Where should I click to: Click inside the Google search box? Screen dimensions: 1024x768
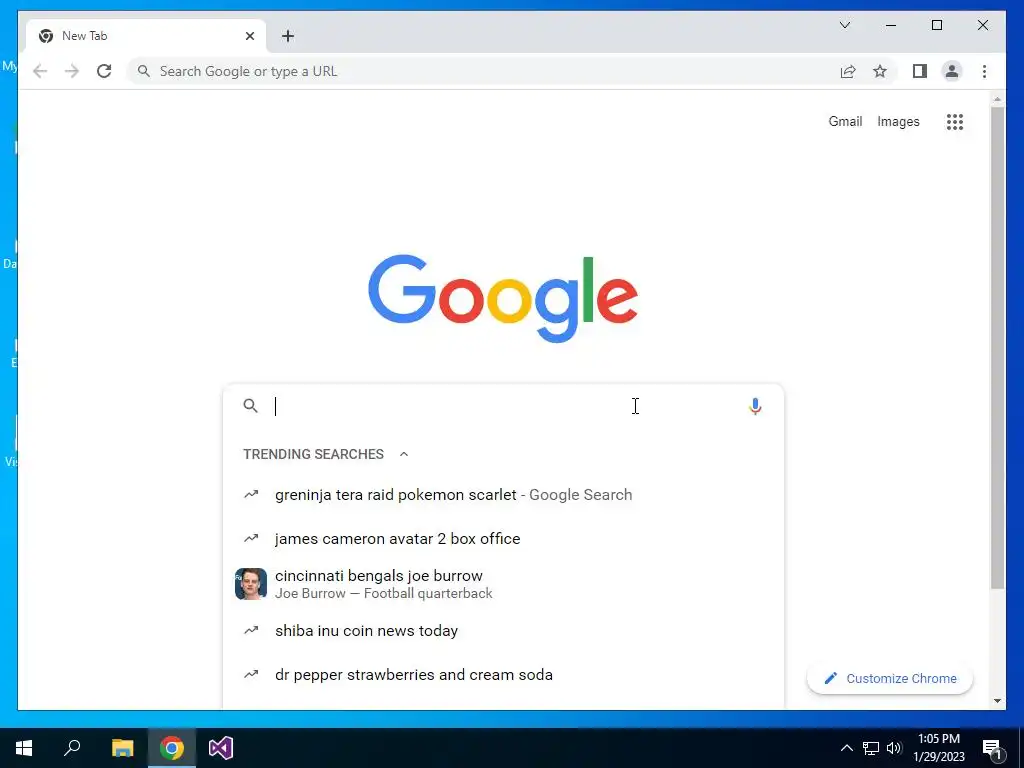coord(503,406)
